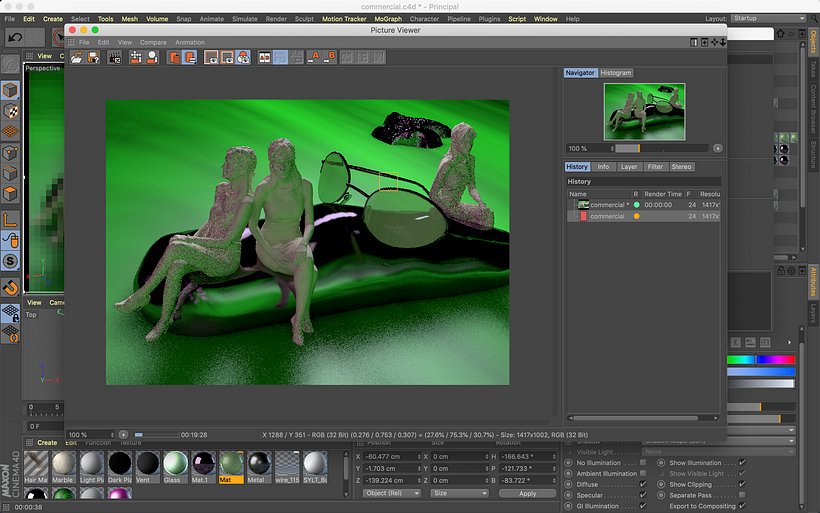
Task: Uncheck the Diffuse checkbox
Action: 643,484
